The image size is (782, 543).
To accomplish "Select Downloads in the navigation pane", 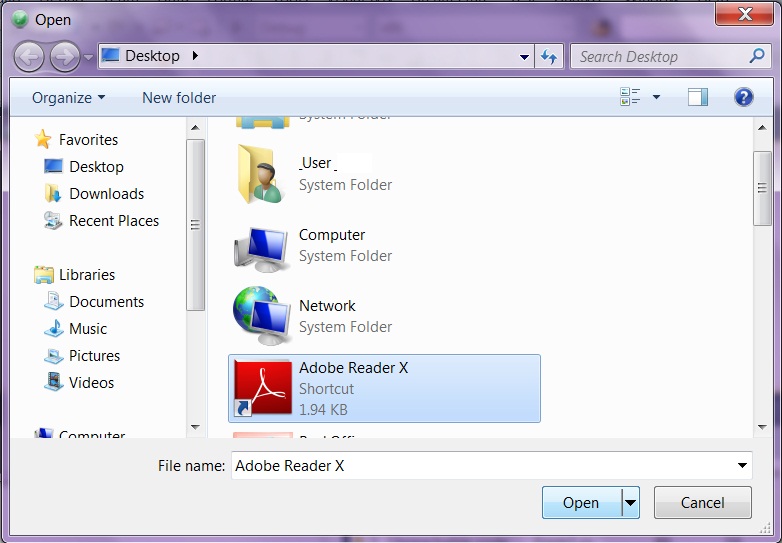I will click(x=107, y=193).
